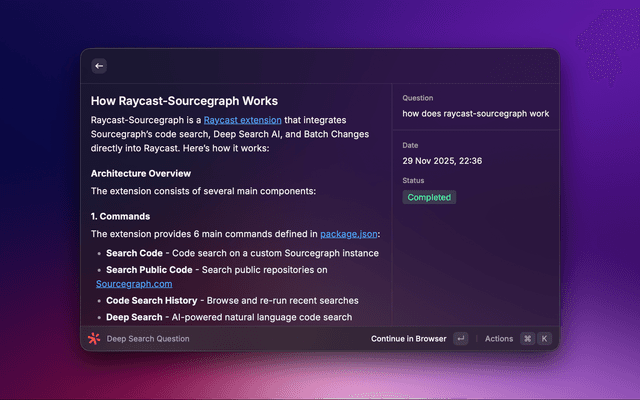Select Continue in Browser

pos(408,339)
